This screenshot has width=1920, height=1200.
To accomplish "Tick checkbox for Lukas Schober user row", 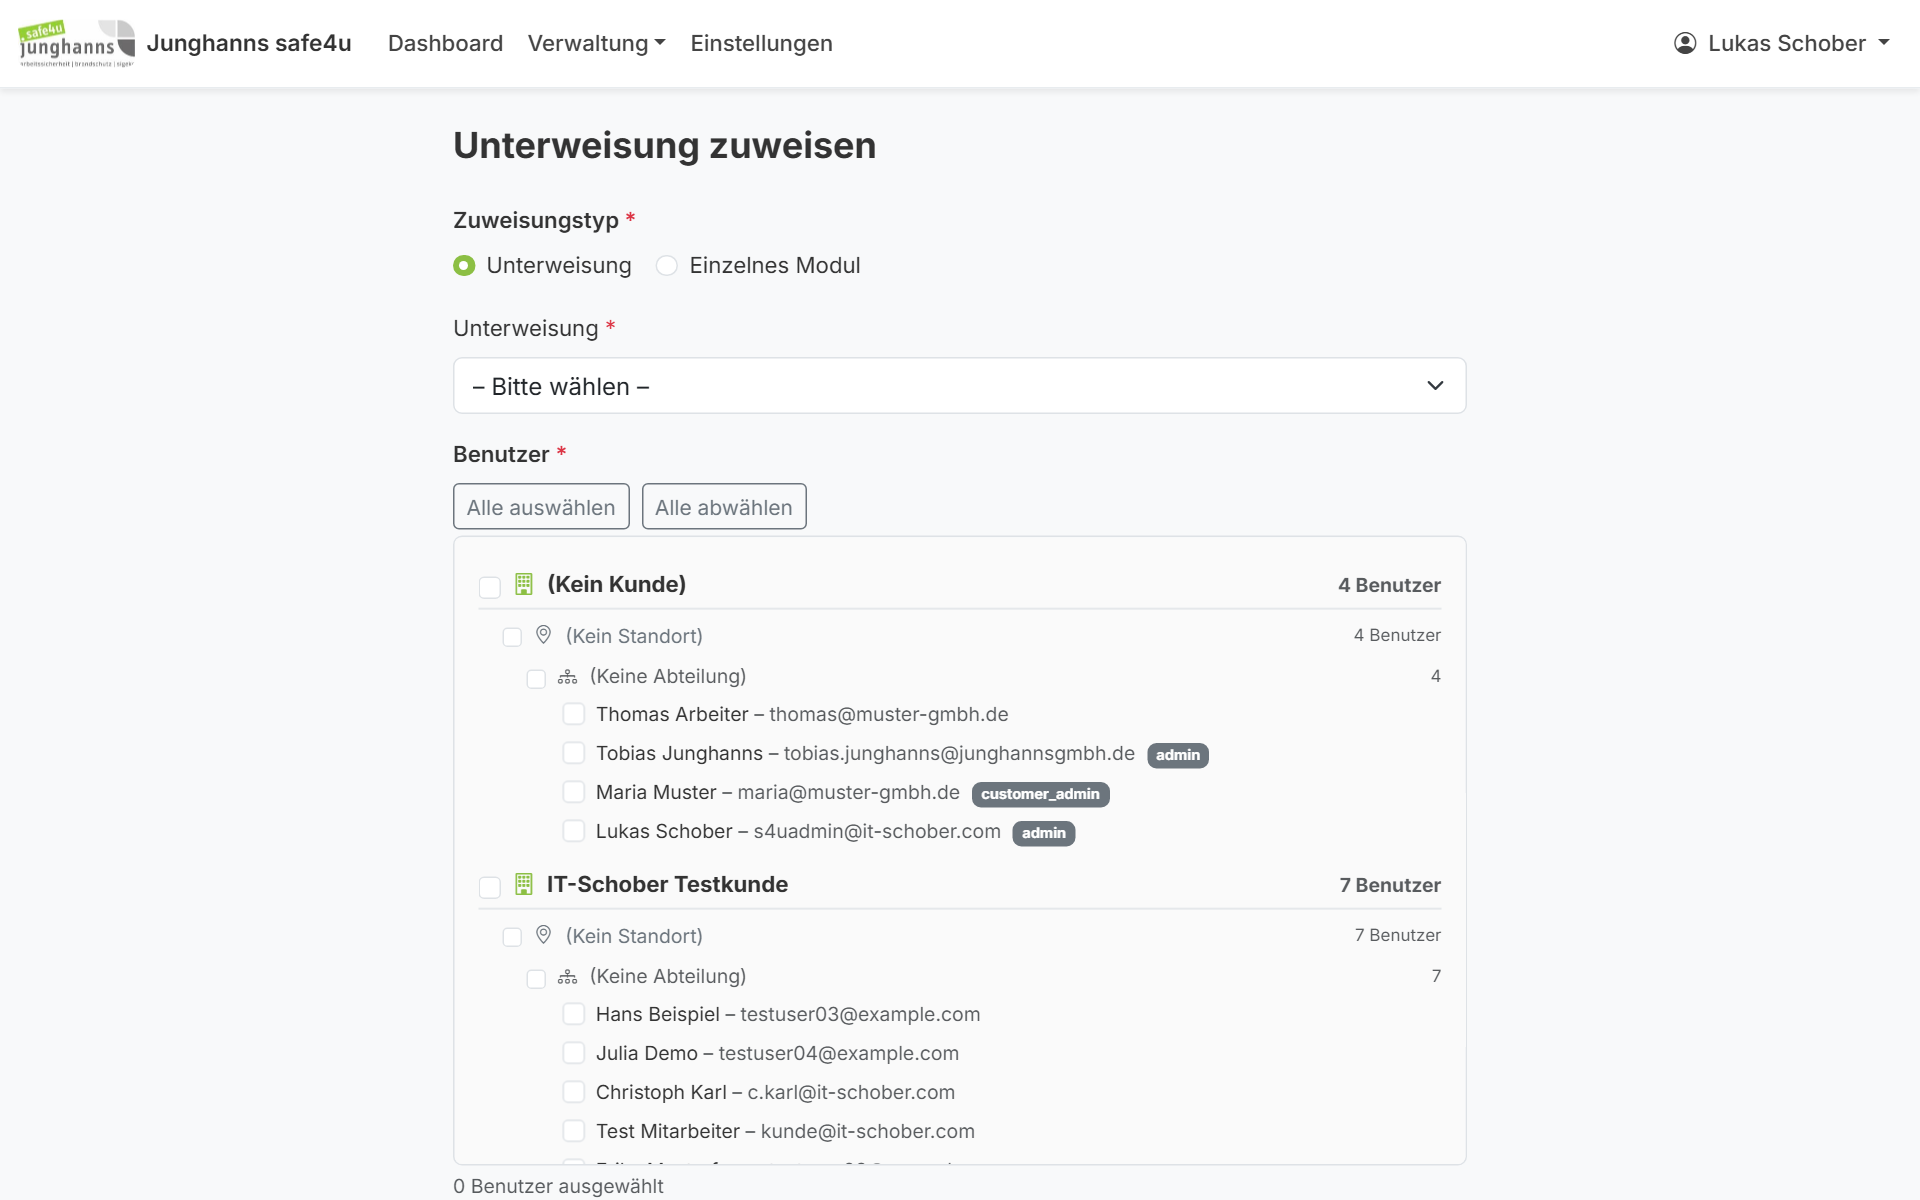I will point(574,831).
